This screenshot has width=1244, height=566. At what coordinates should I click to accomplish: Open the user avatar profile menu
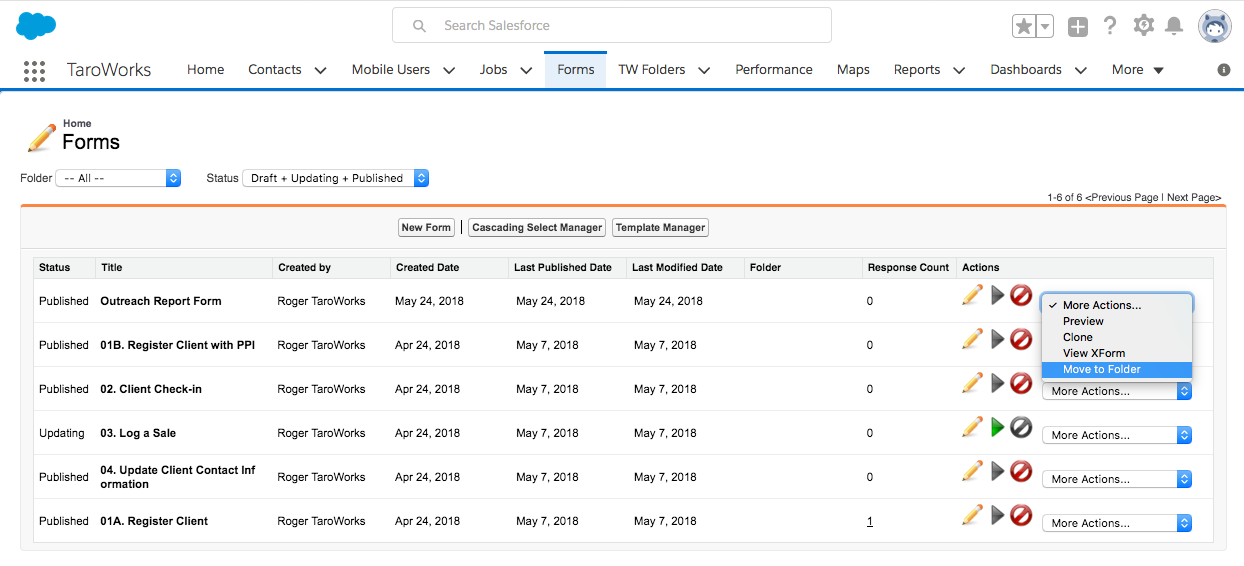[x=1215, y=27]
